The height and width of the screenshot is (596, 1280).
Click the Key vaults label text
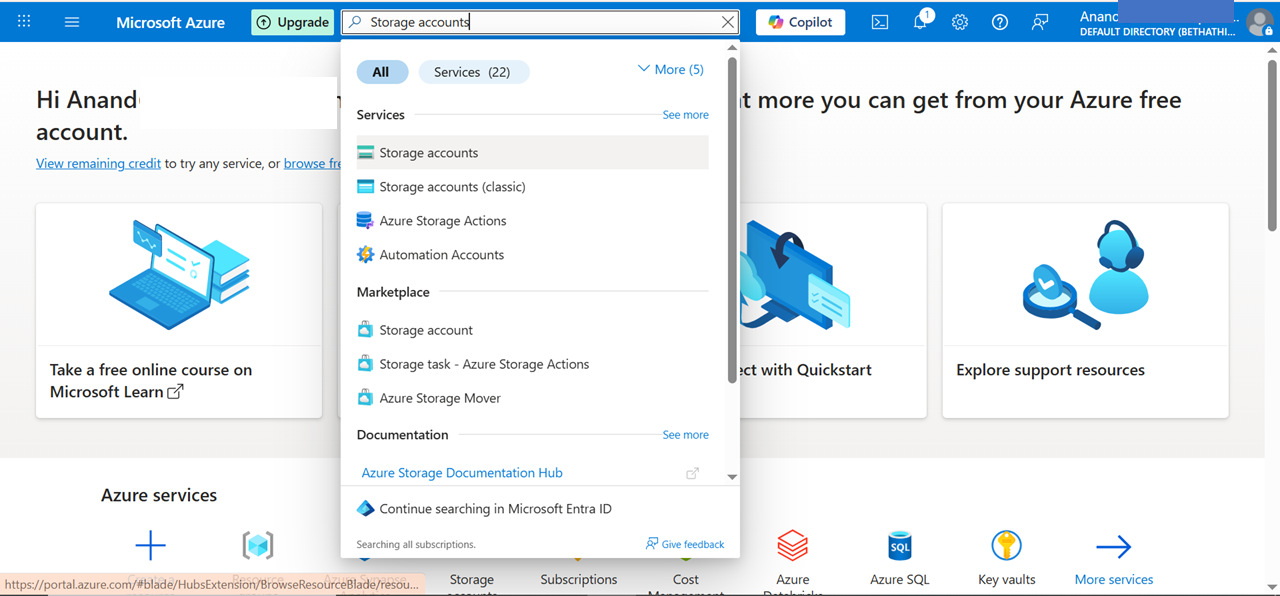tap(1007, 579)
